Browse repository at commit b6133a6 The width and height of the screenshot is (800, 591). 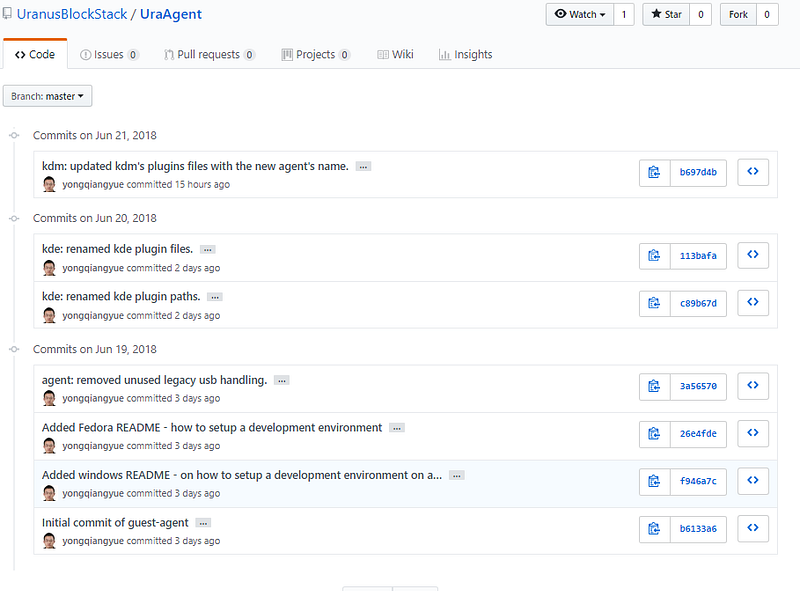point(753,528)
